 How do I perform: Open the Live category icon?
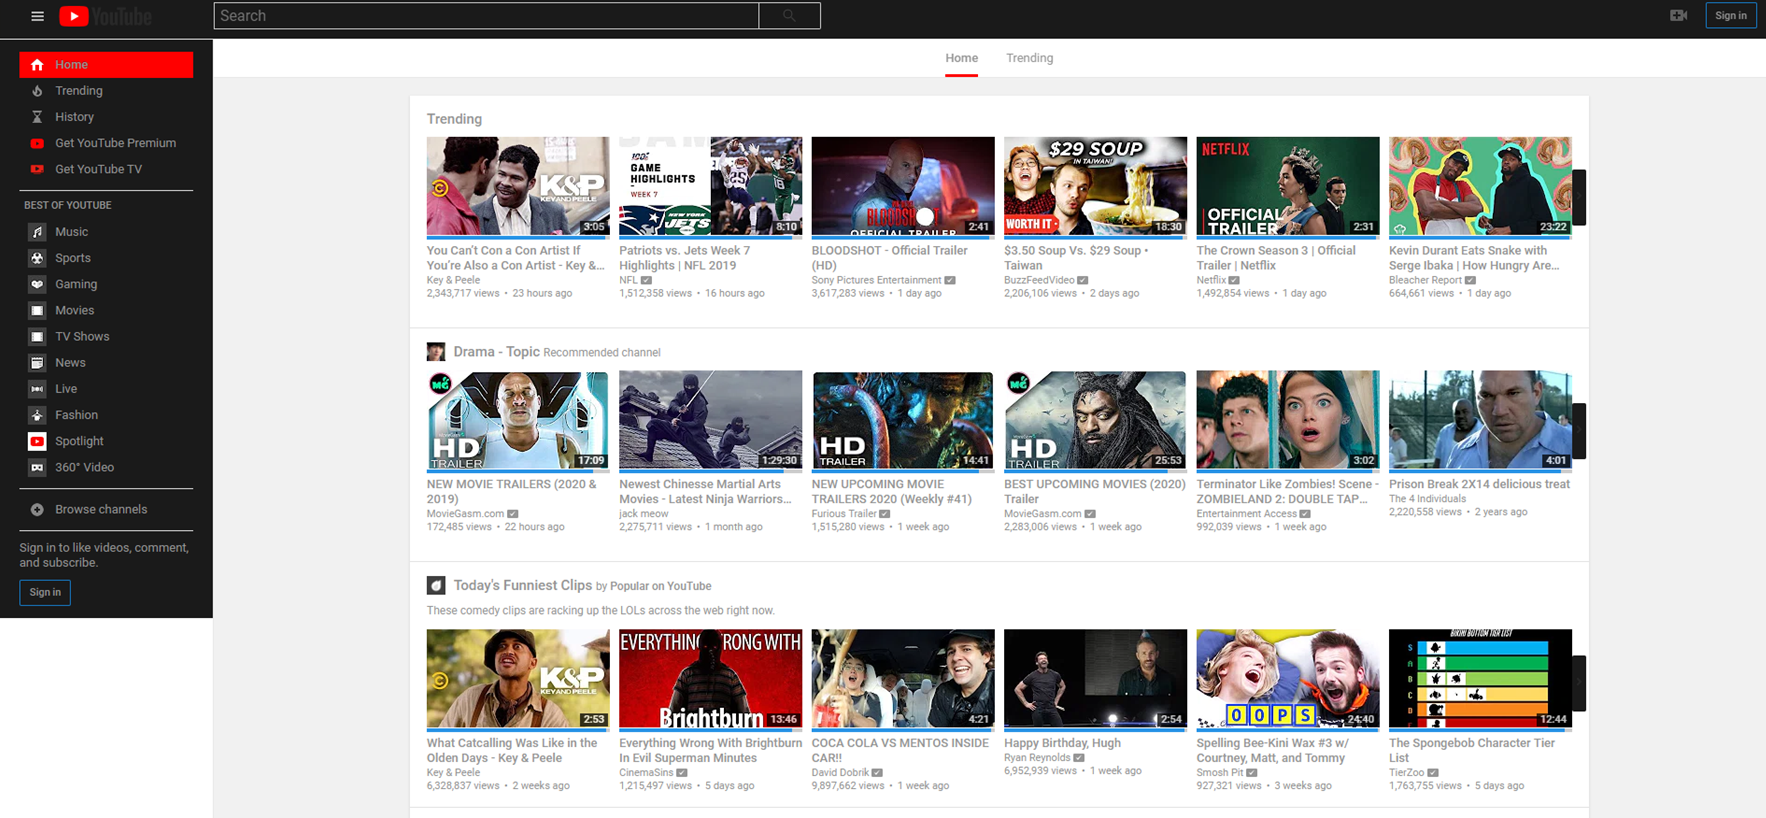[x=37, y=389]
